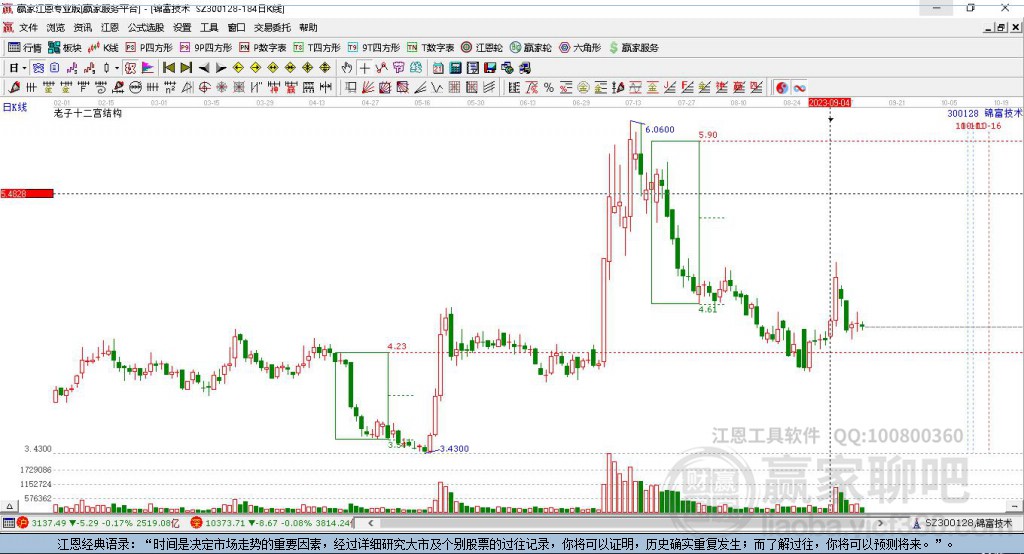
Task: Open the 浏览 menu
Action: point(56,27)
